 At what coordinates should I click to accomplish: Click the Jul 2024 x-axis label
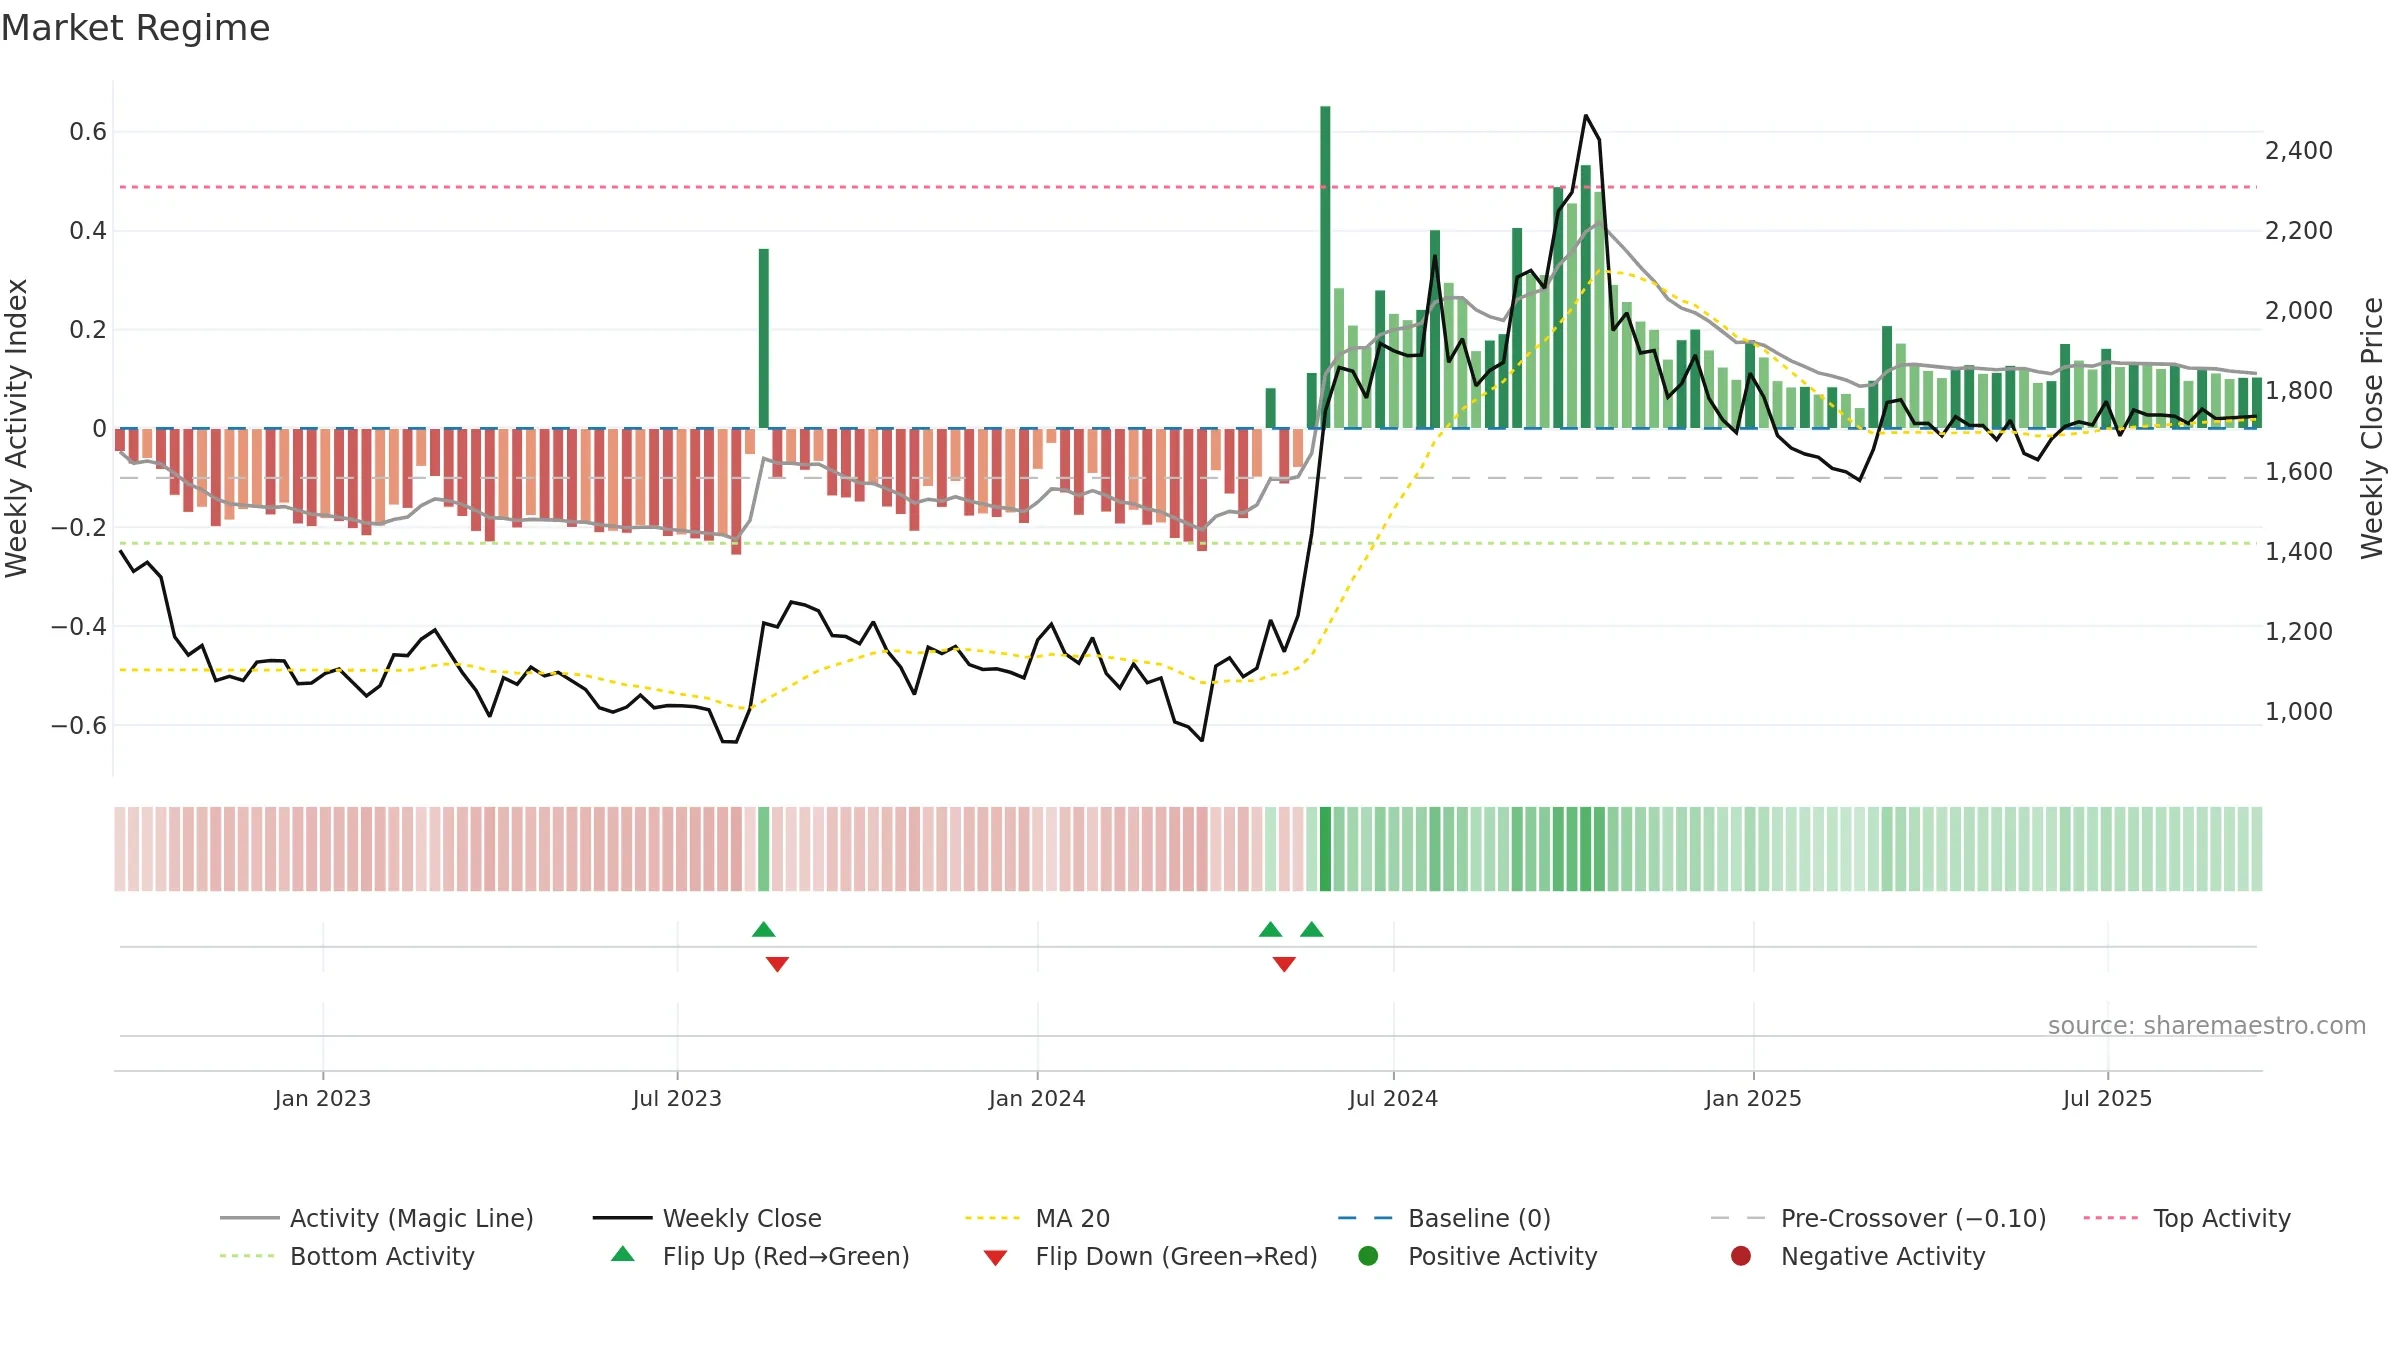(1393, 1098)
